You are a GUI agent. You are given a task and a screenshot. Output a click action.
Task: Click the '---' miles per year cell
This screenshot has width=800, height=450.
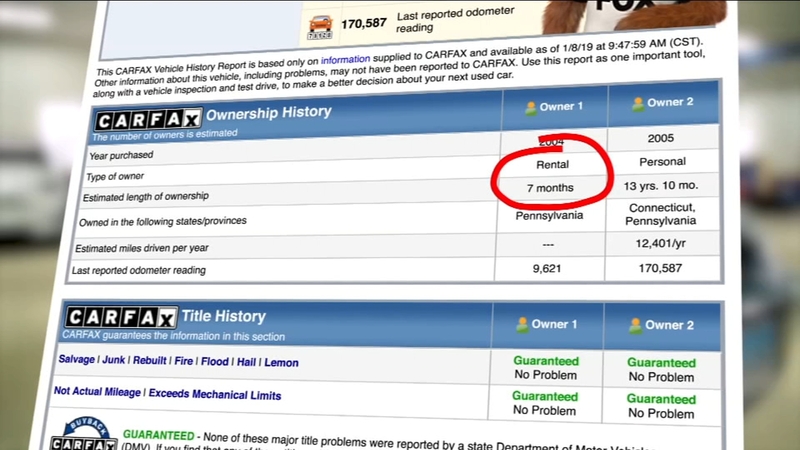(x=548, y=245)
